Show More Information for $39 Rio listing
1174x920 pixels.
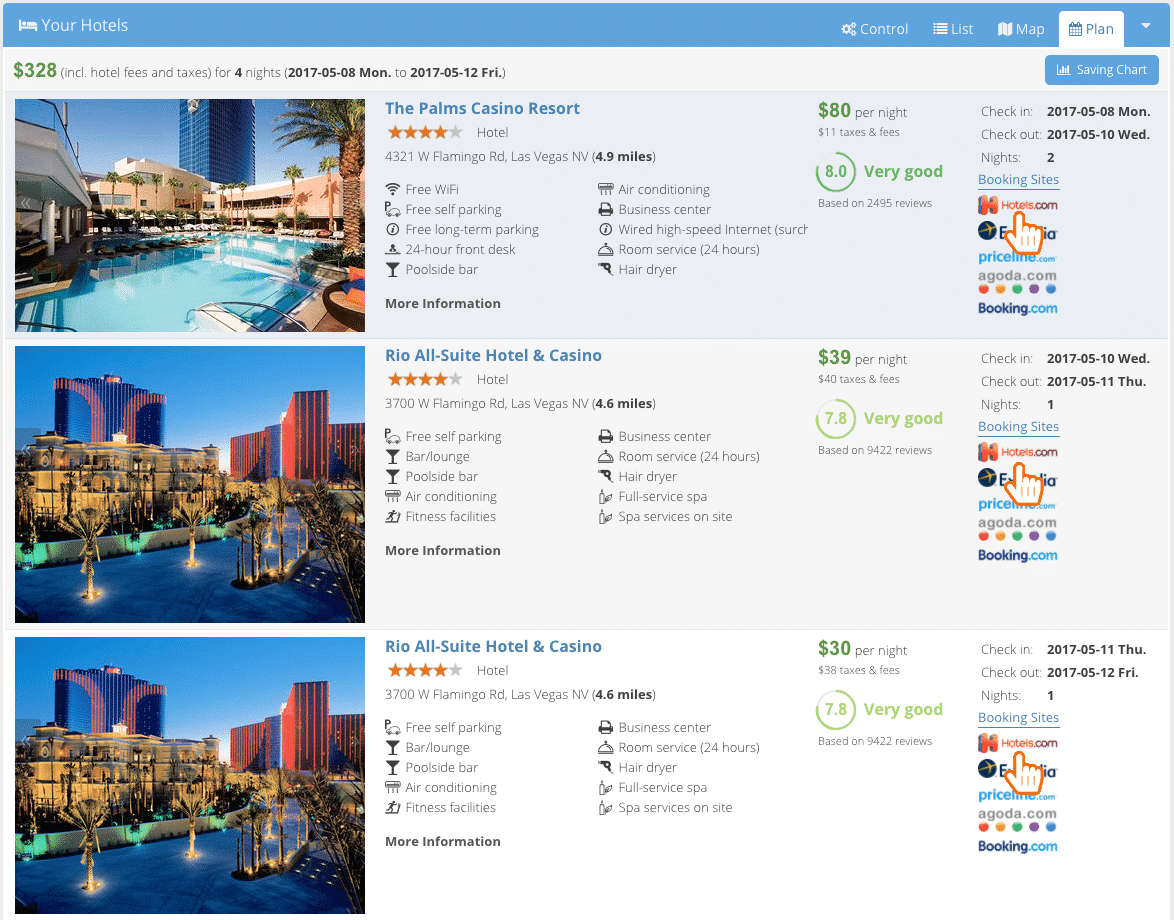pyautogui.click(x=442, y=550)
